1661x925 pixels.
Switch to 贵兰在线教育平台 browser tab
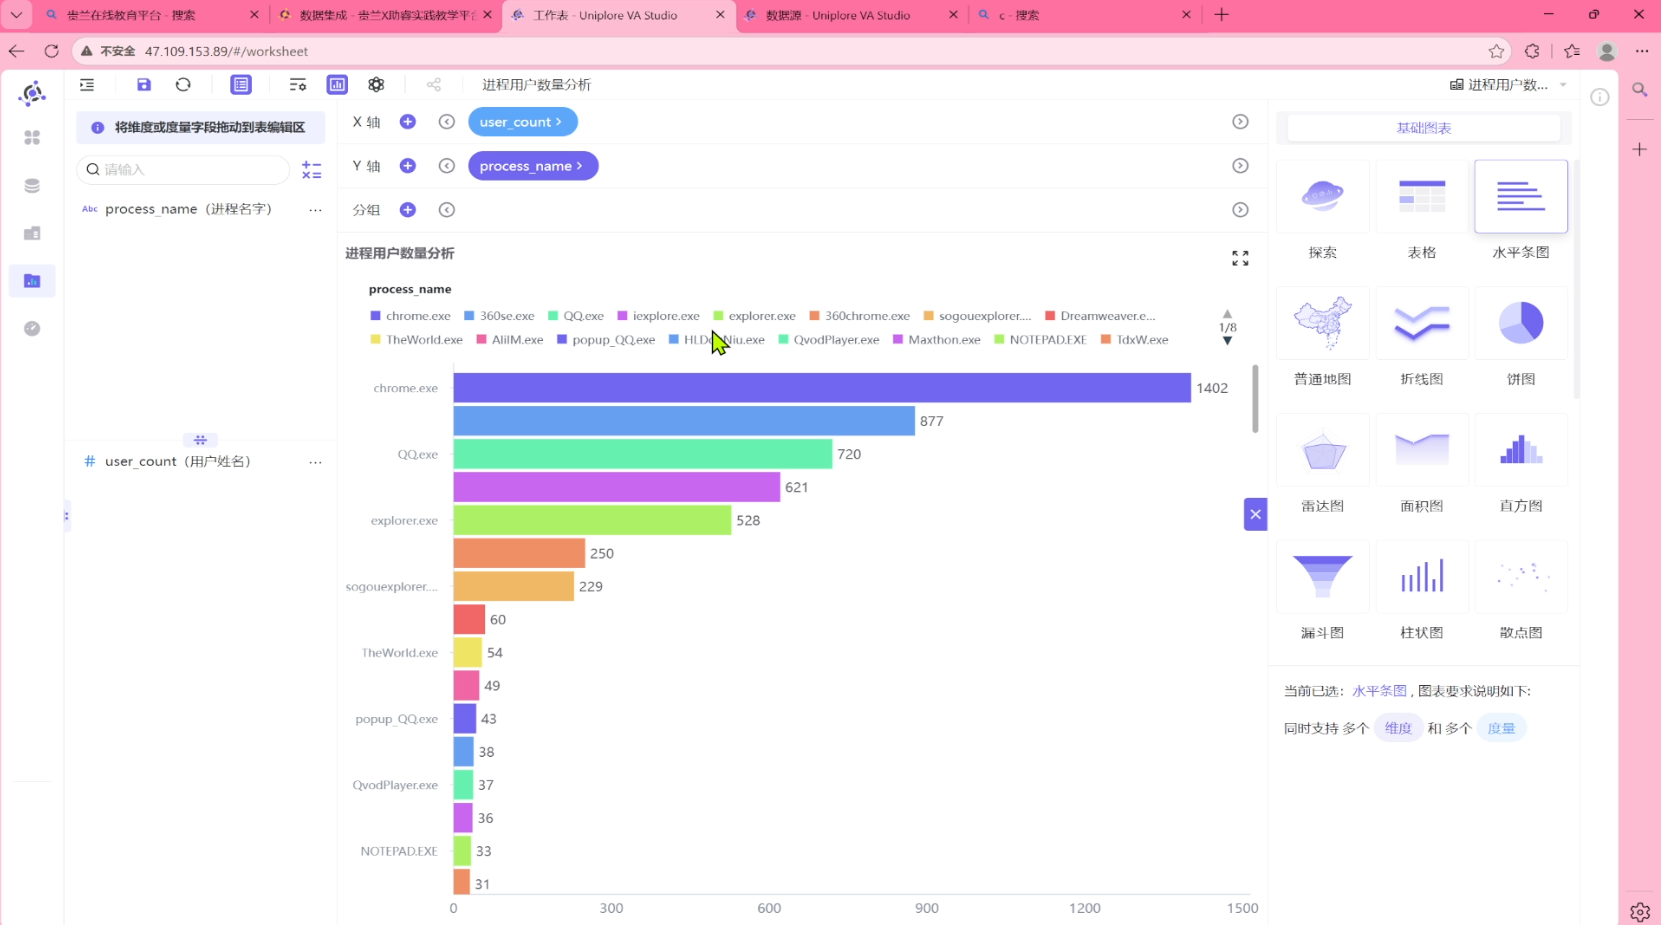tap(152, 15)
